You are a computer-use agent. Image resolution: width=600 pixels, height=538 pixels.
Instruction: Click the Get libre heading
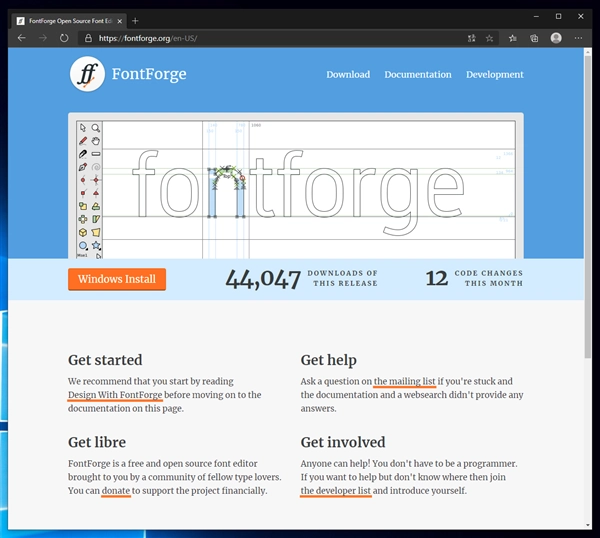tap(97, 442)
